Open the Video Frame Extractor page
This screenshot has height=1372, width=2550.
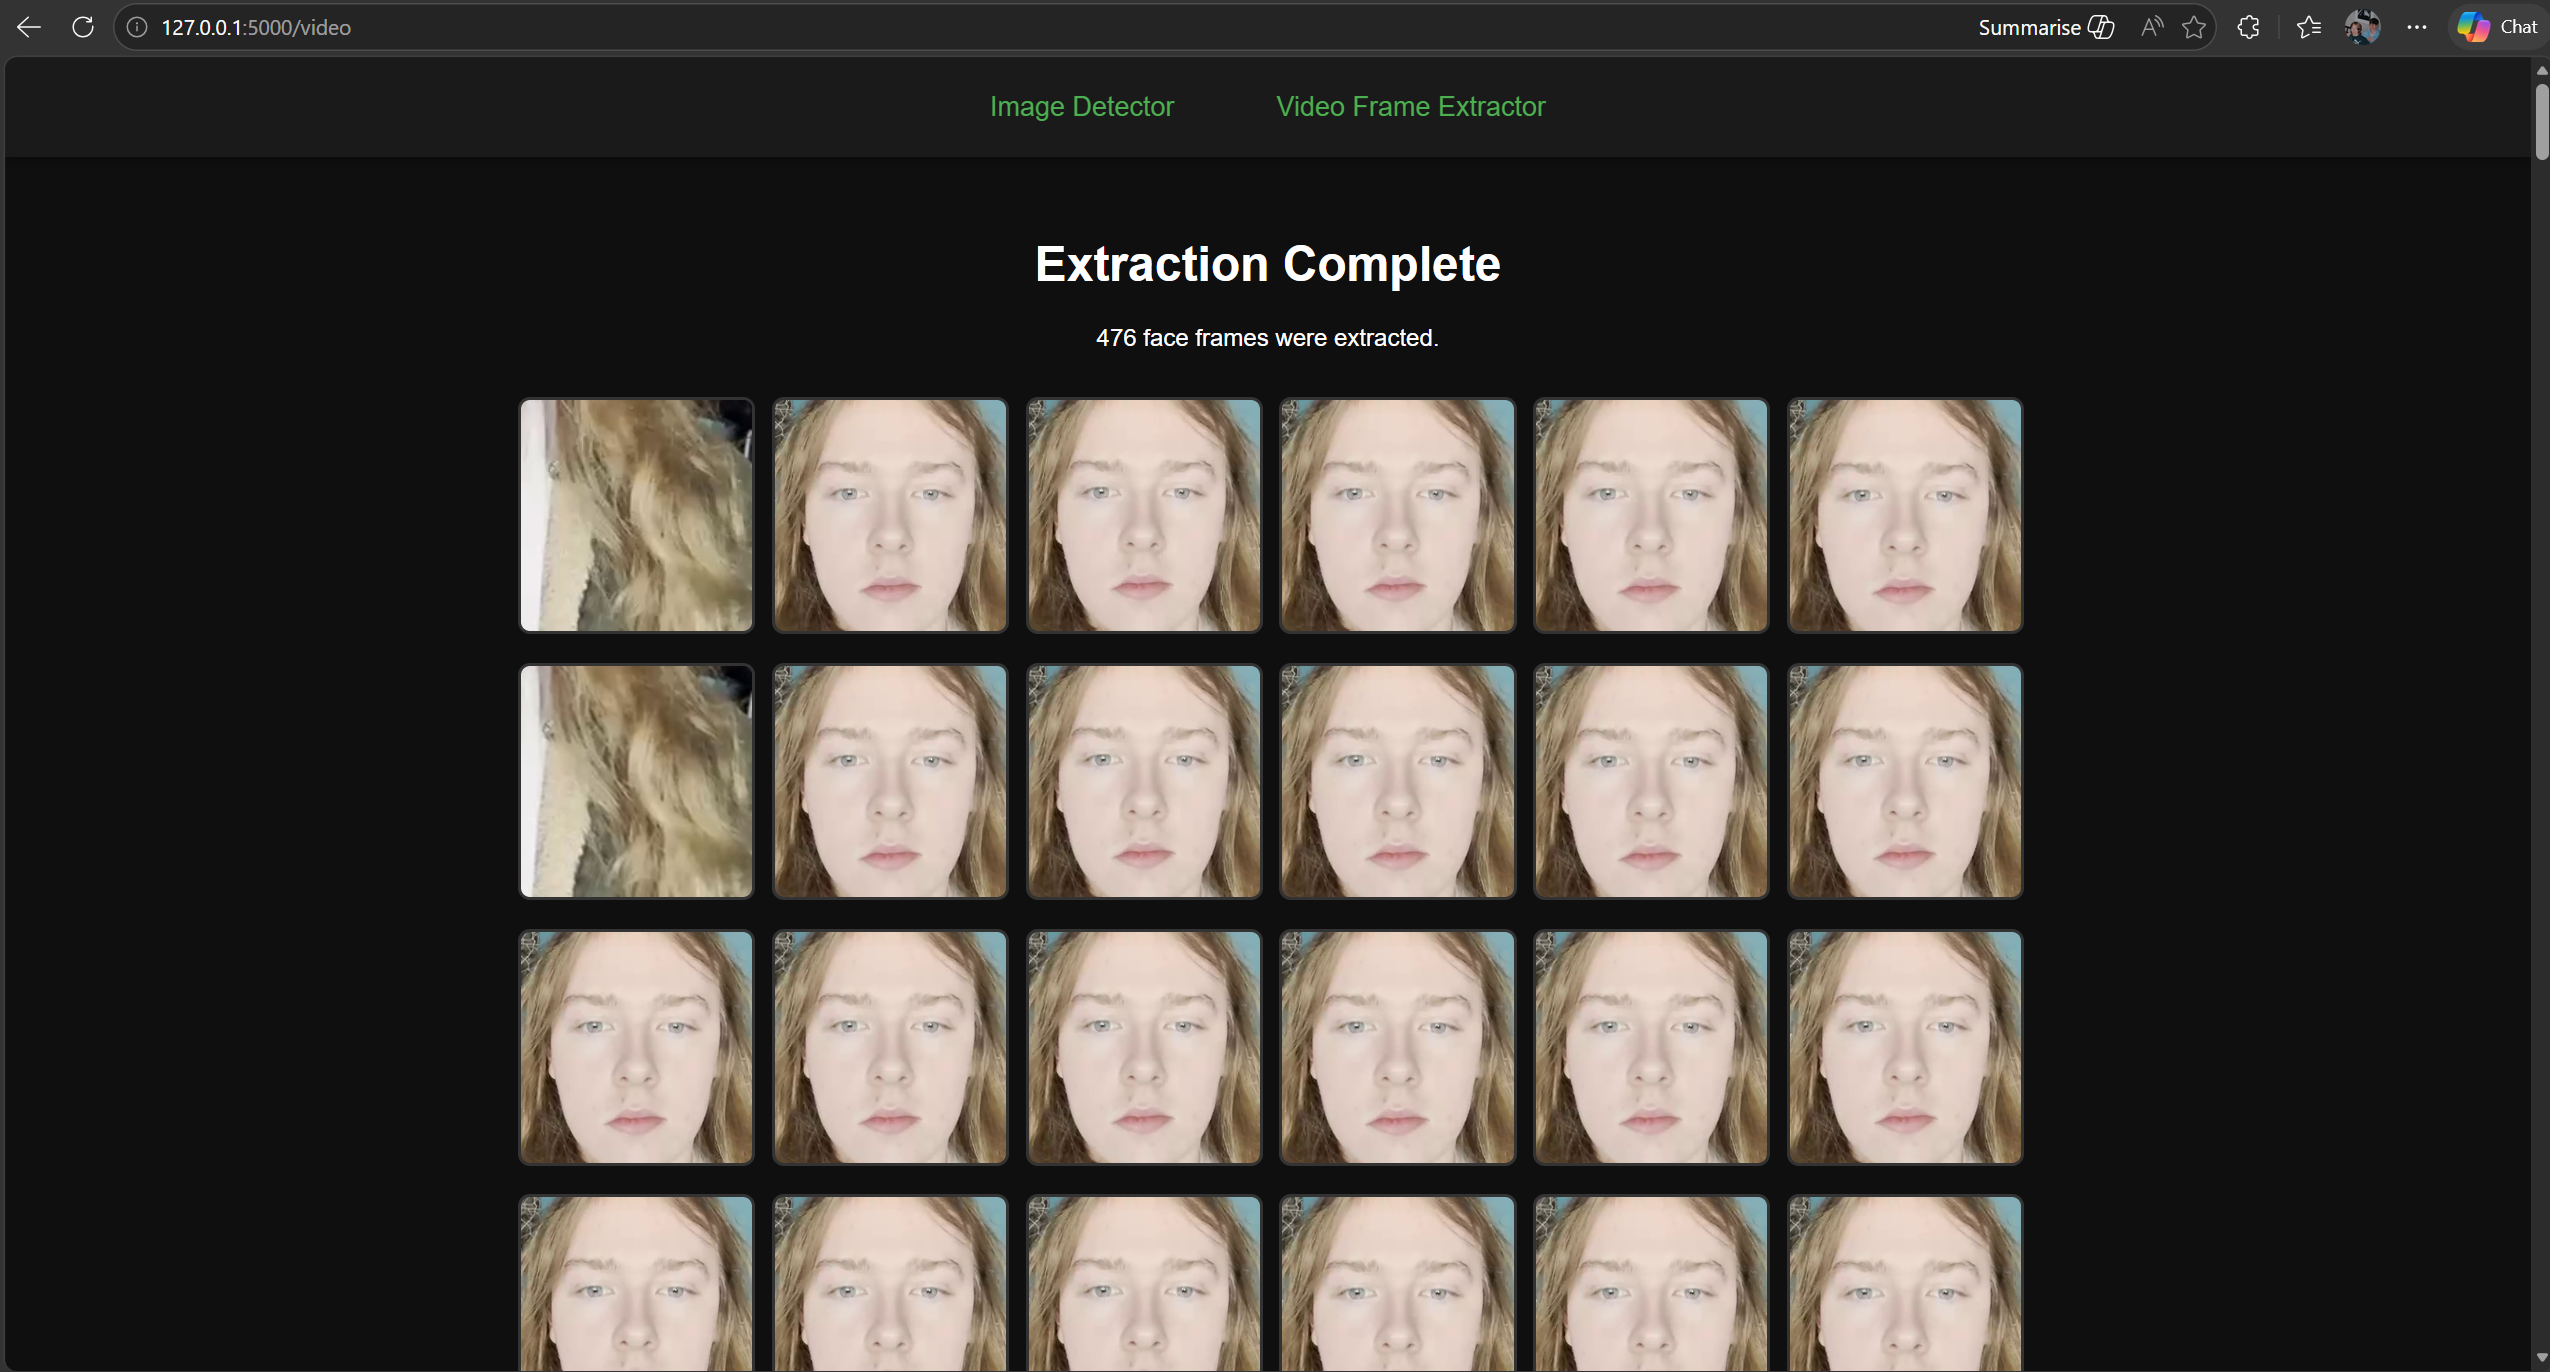tap(1410, 106)
